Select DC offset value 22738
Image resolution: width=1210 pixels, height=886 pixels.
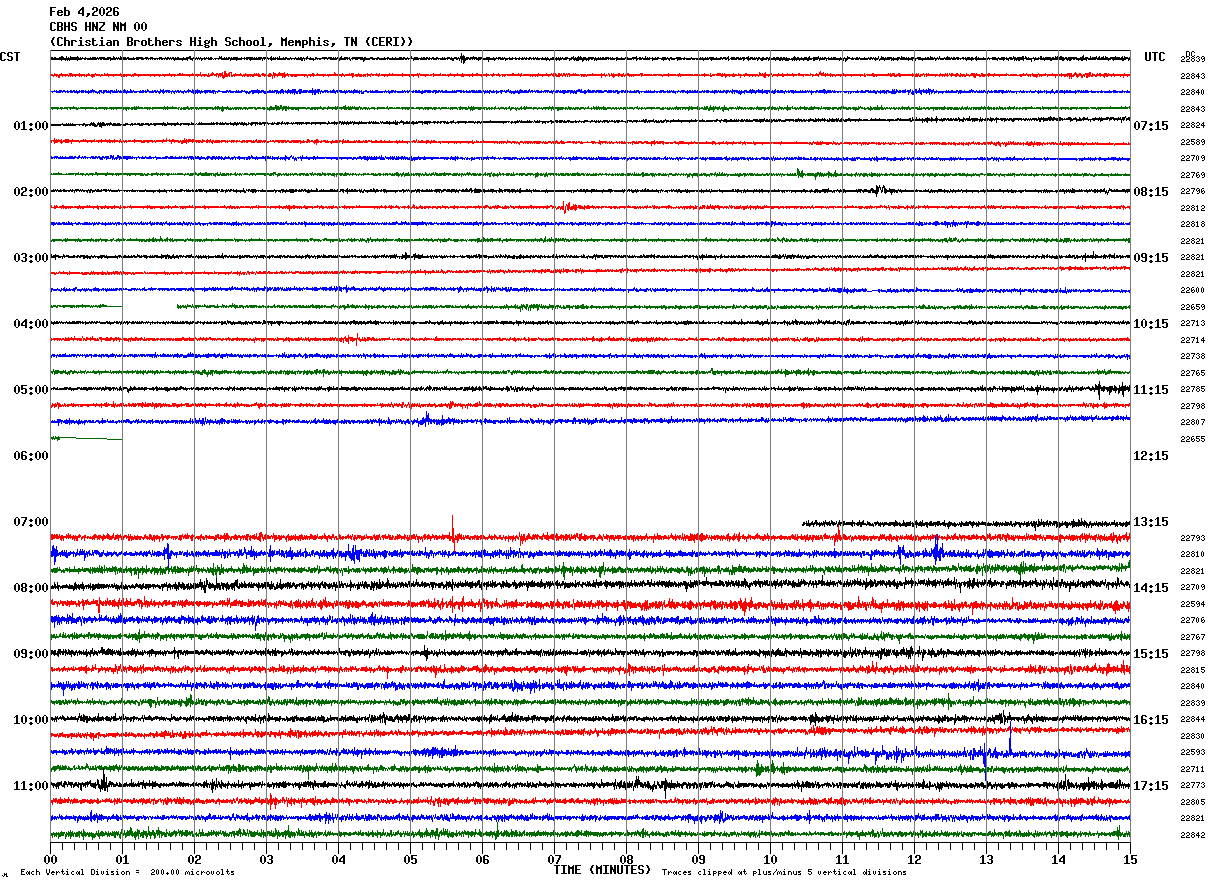click(1193, 357)
